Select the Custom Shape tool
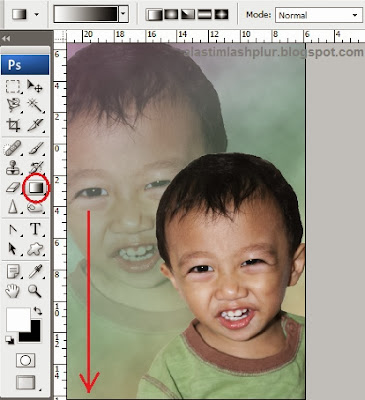This screenshot has width=365, height=400. click(x=35, y=249)
